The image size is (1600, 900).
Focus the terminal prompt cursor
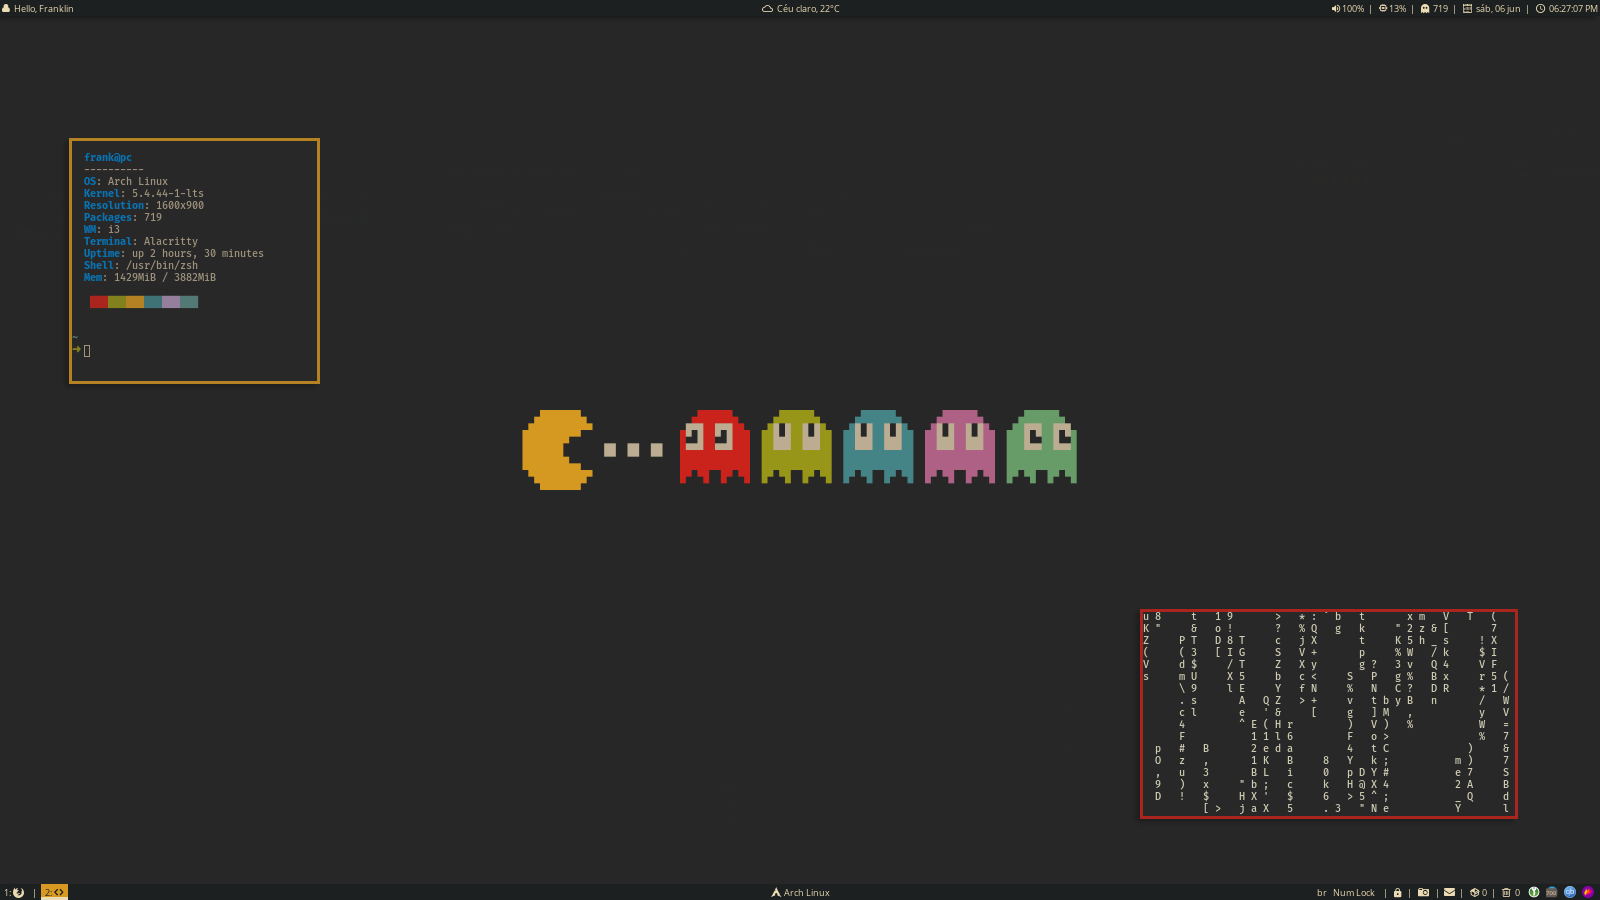click(x=87, y=351)
